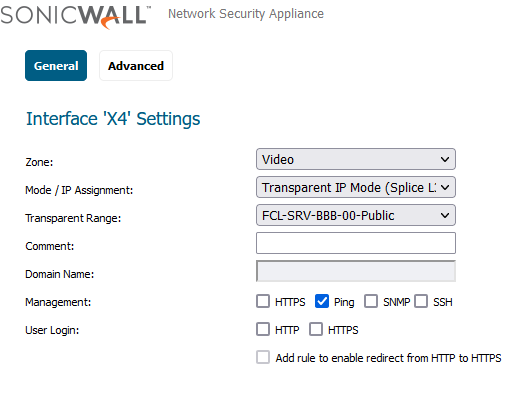Enable HTTPS management checkbox
The width and height of the screenshot is (532, 420).
click(x=263, y=301)
